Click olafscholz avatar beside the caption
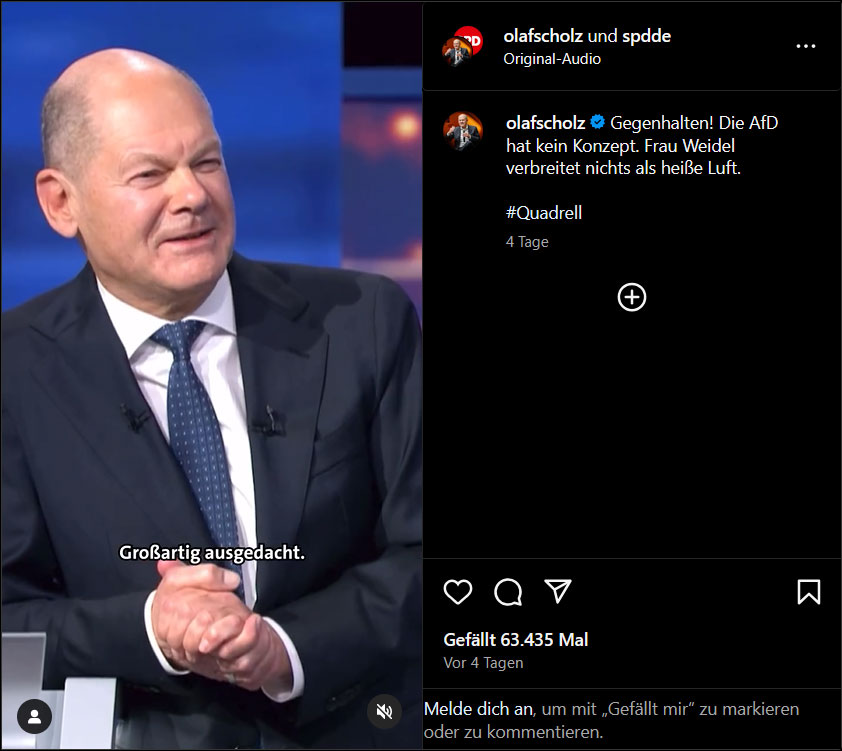Image resolution: width=842 pixels, height=751 pixels. pos(463,130)
